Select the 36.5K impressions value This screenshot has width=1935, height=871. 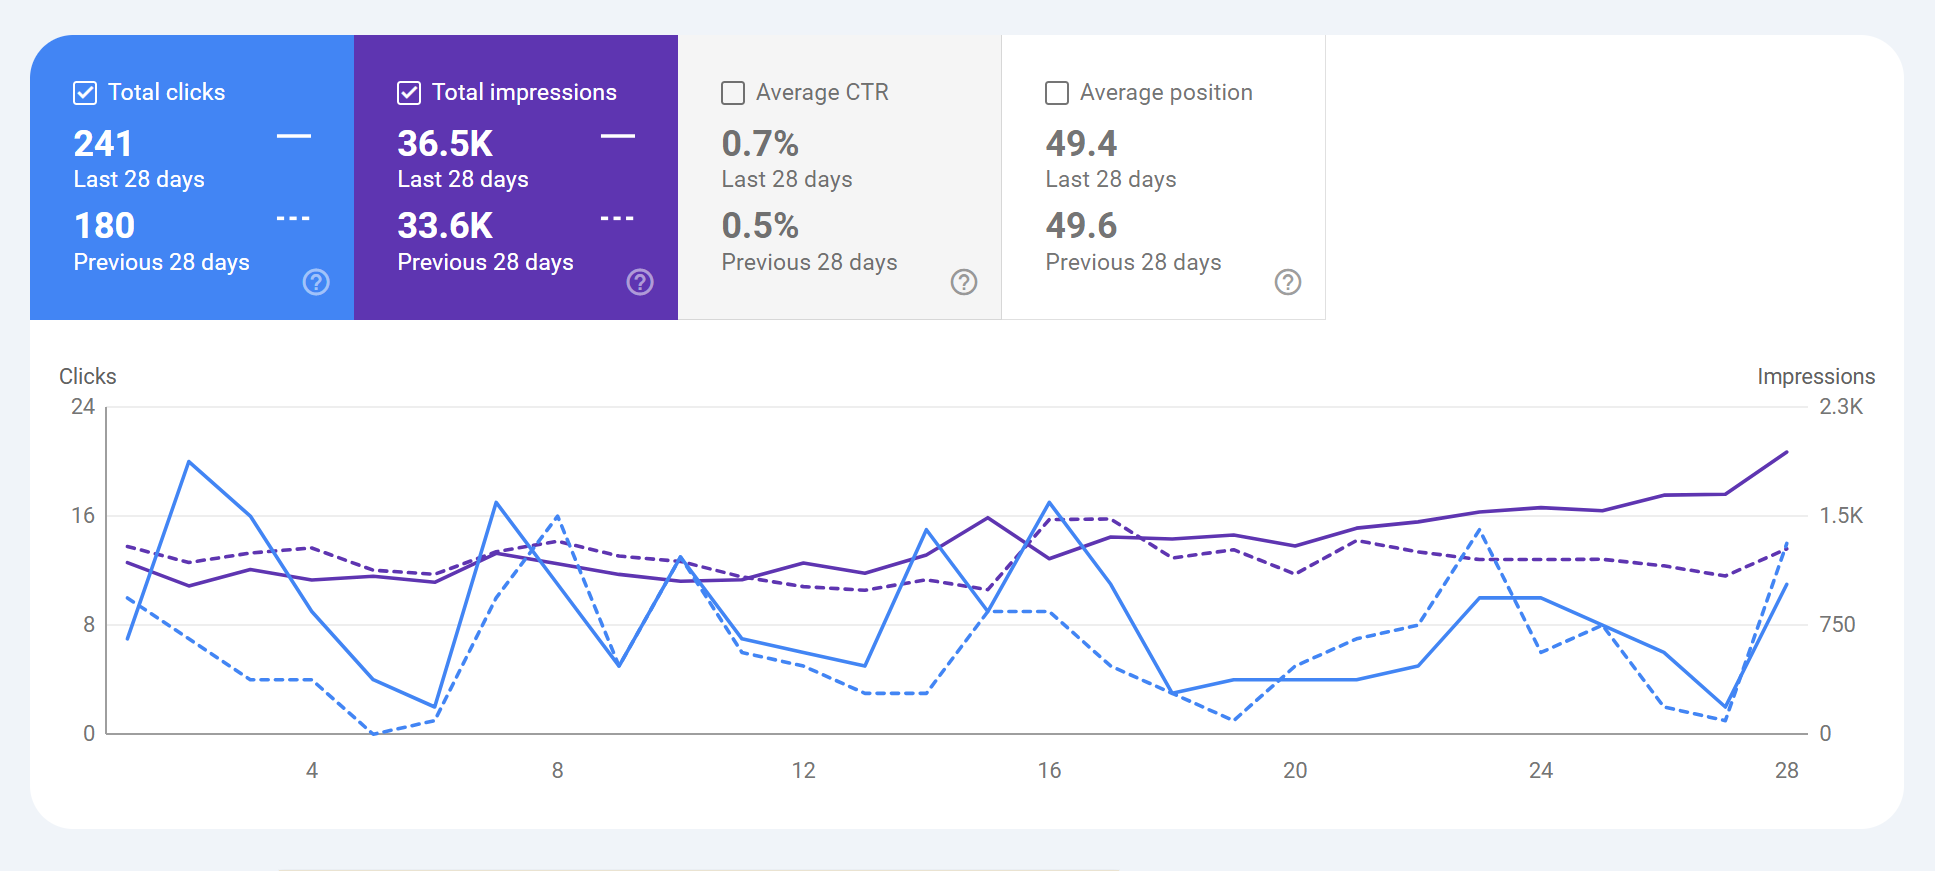(445, 144)
